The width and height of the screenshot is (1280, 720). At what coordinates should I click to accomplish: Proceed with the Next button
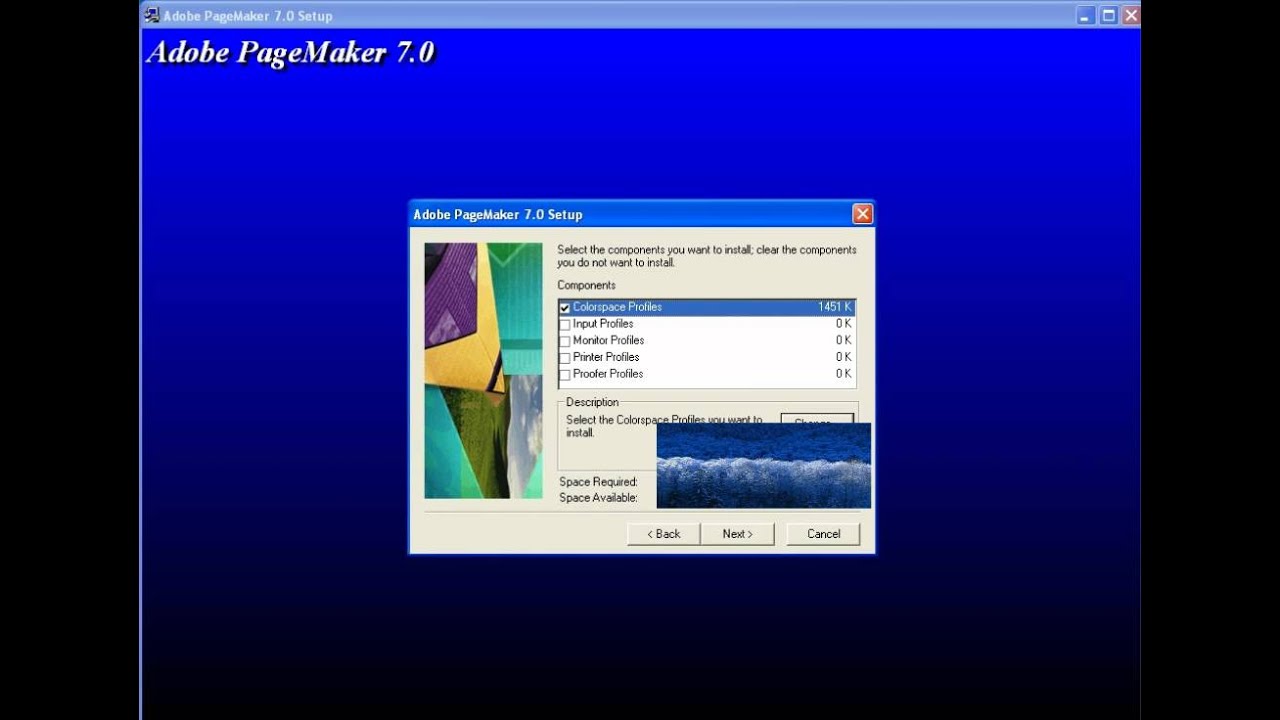[737, 534]
